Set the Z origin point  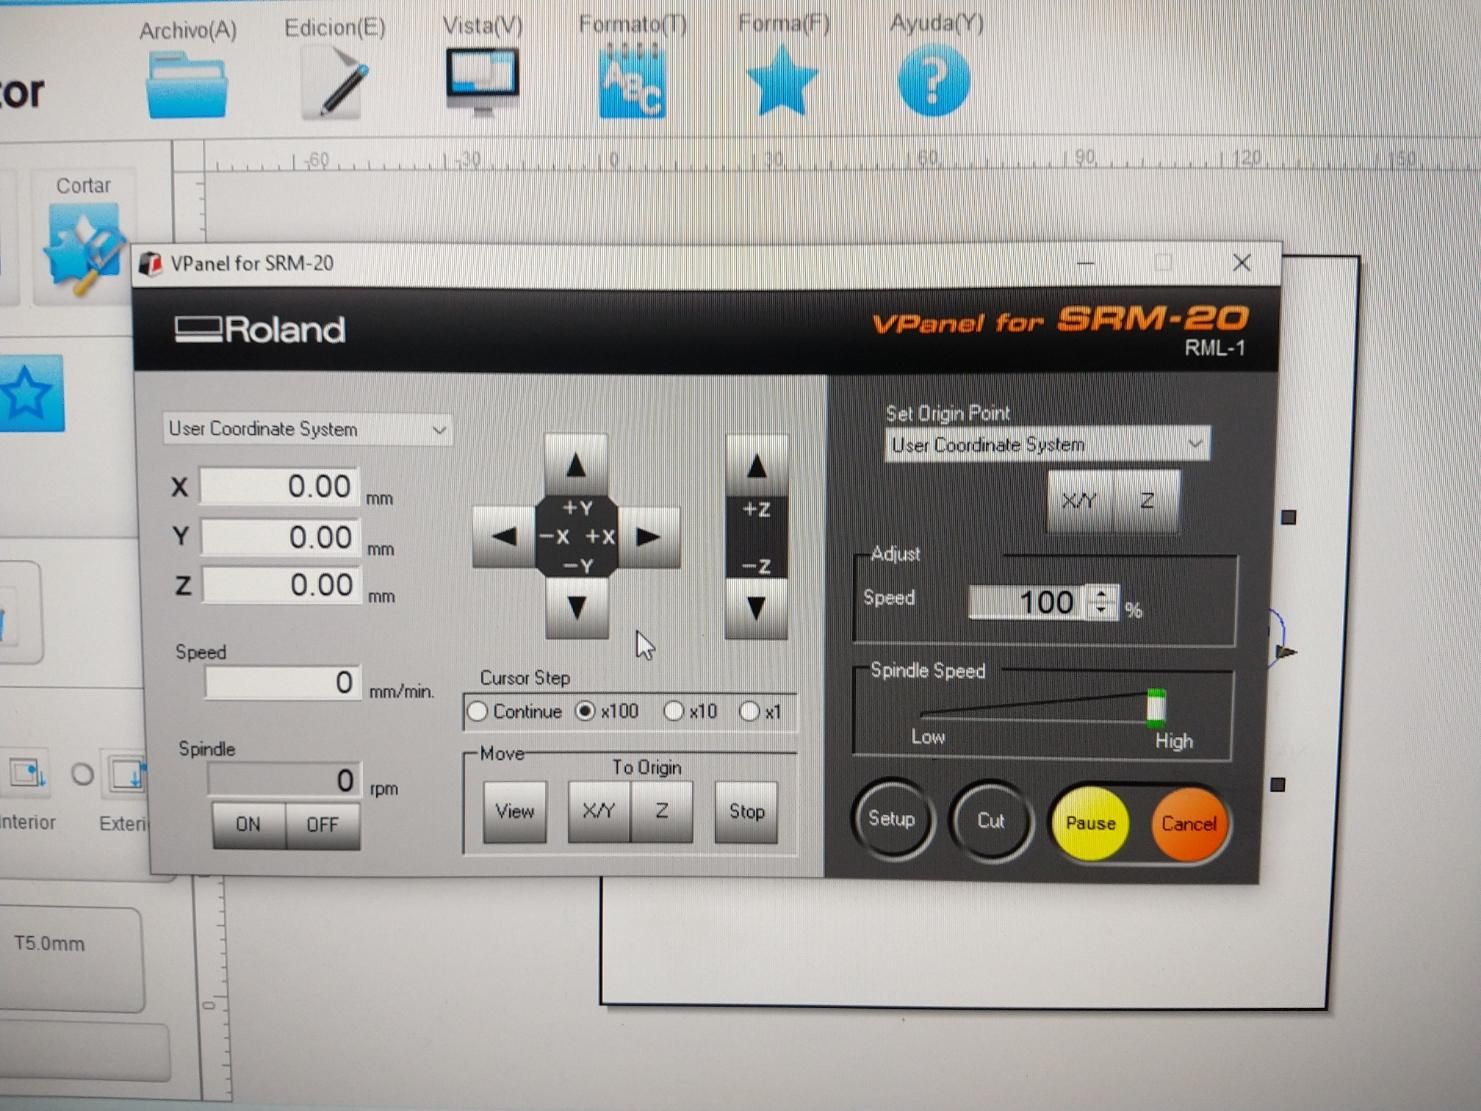coord(1147,500)
